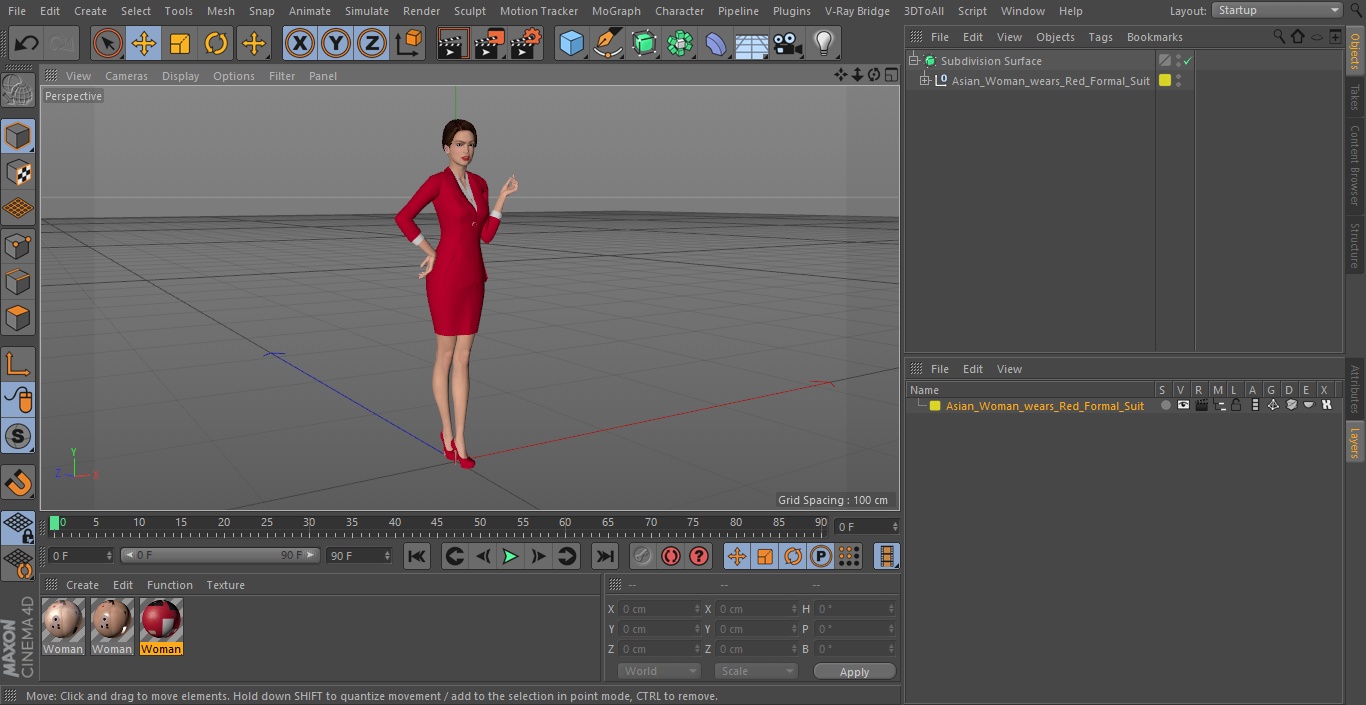The image size is (1366, 705).
Task: Open the Content Browser side tab
Action: point(1355,165)
